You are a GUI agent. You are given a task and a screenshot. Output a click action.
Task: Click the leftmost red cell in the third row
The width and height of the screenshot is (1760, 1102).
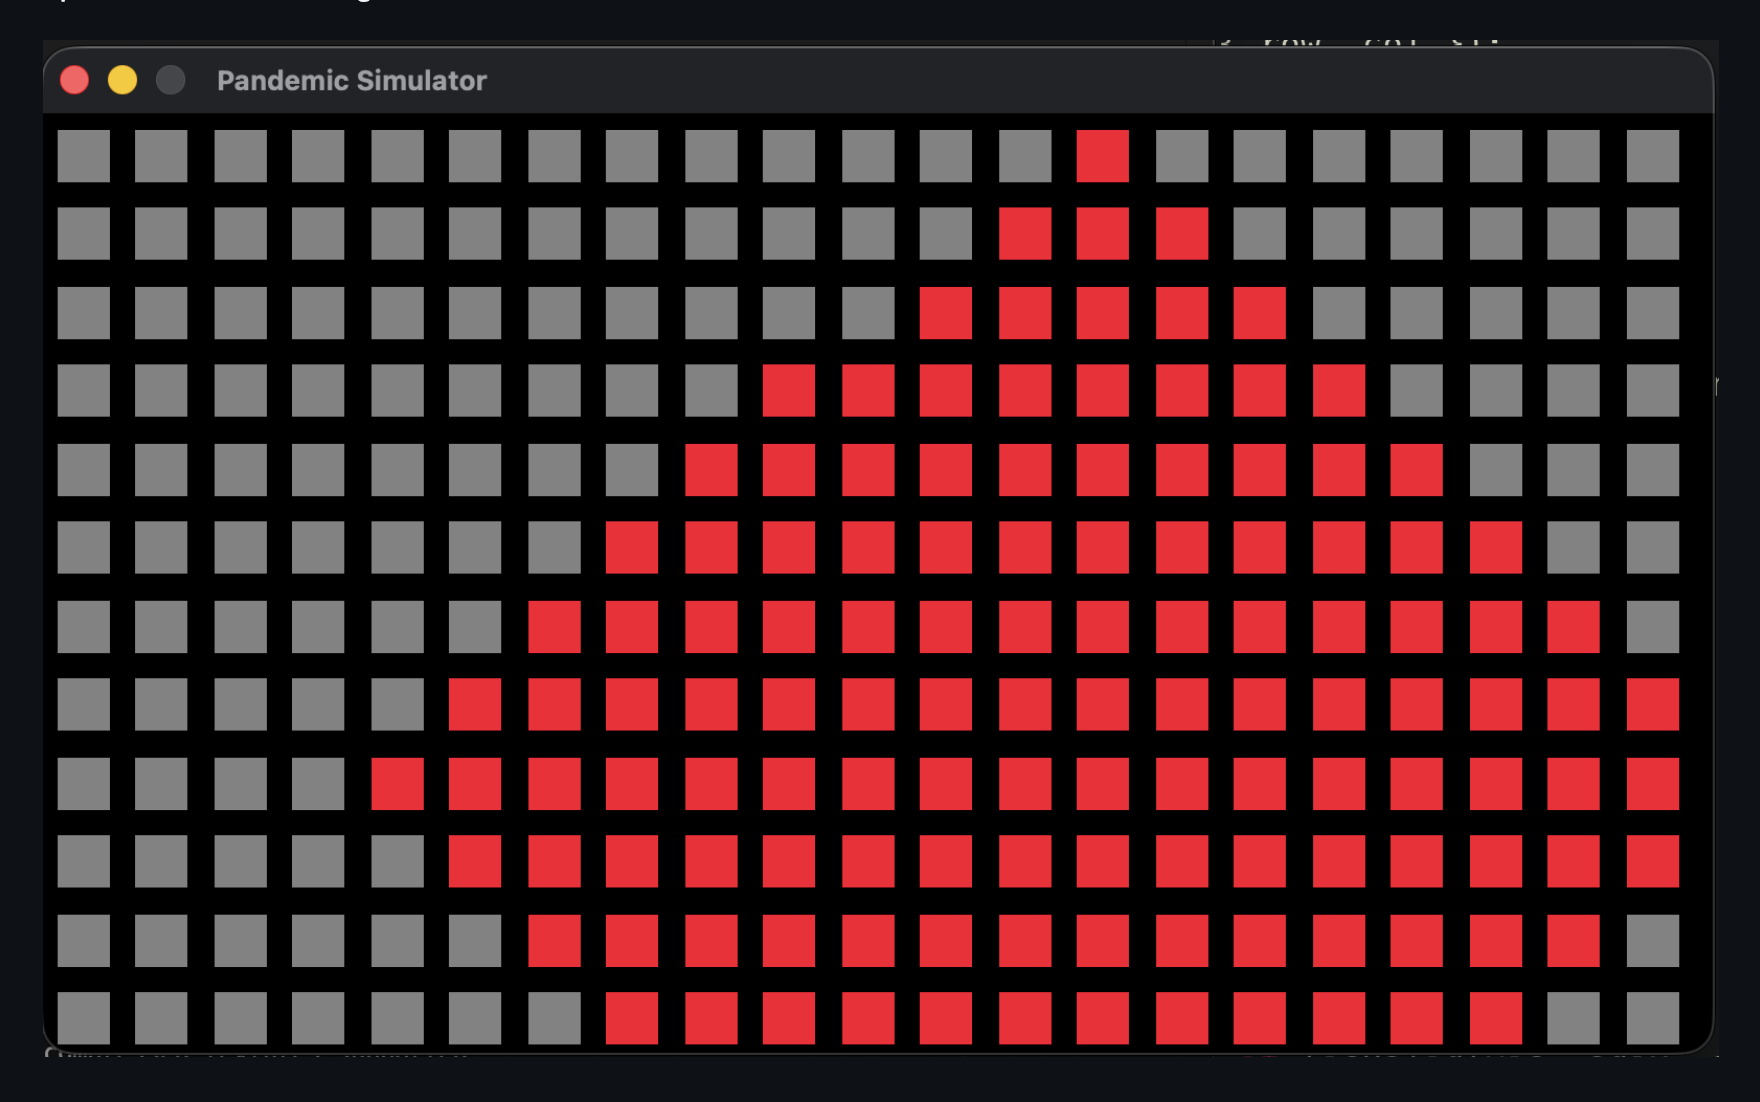point(946,313)
